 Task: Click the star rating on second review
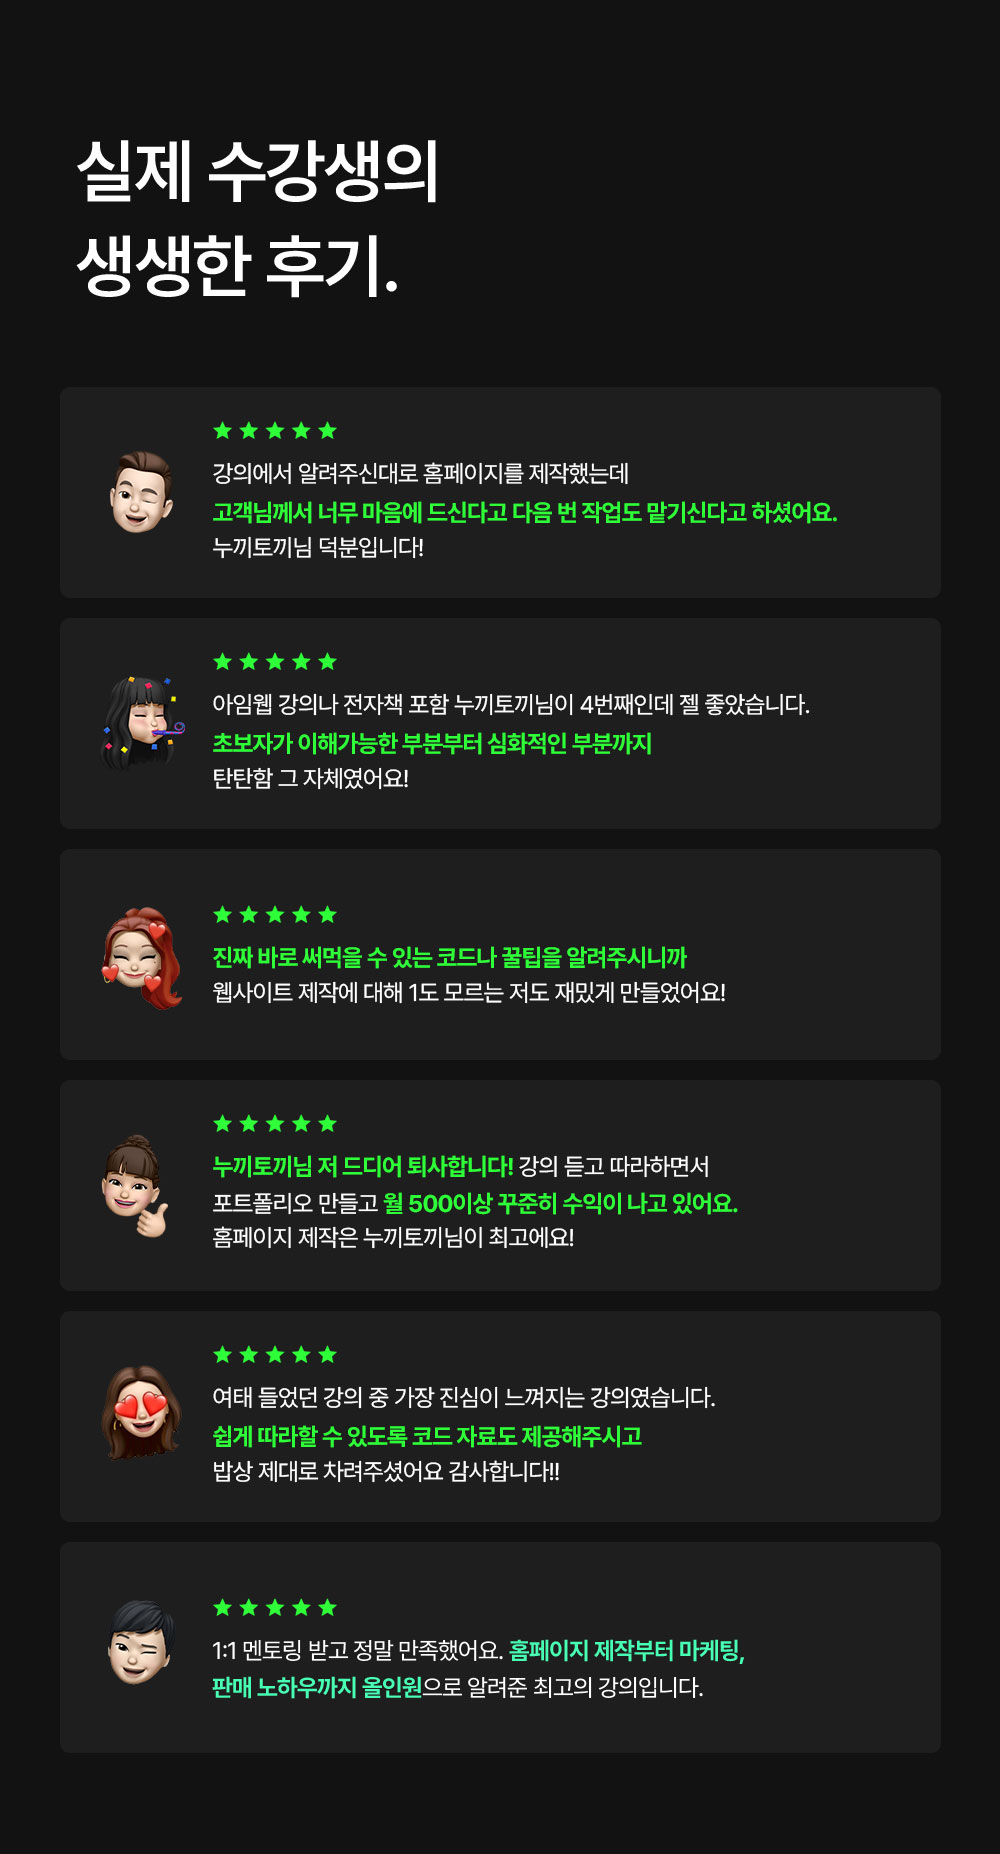(275, 662)
